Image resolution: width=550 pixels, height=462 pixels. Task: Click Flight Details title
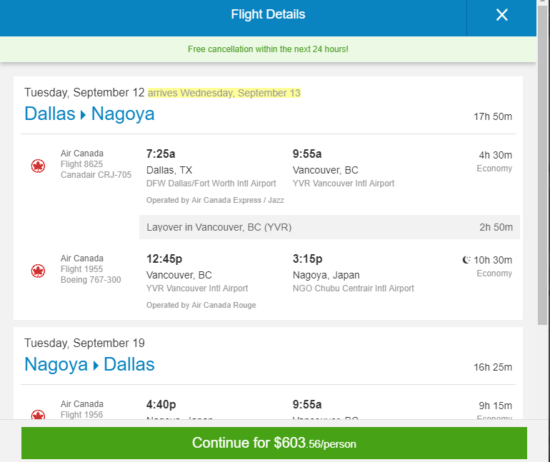tap(268, 14)
